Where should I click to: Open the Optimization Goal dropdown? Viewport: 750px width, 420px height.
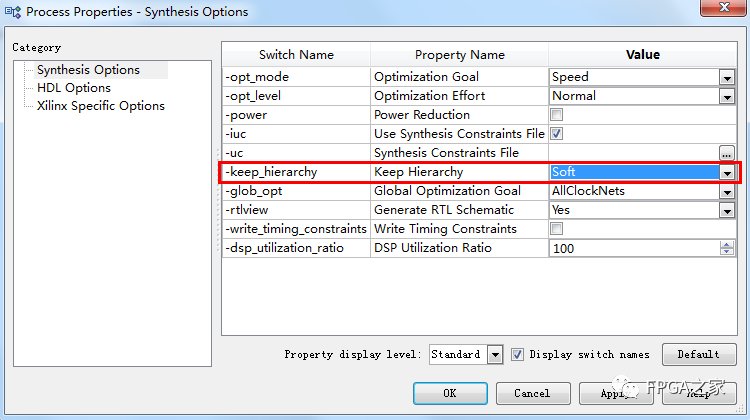coord(727,77)
